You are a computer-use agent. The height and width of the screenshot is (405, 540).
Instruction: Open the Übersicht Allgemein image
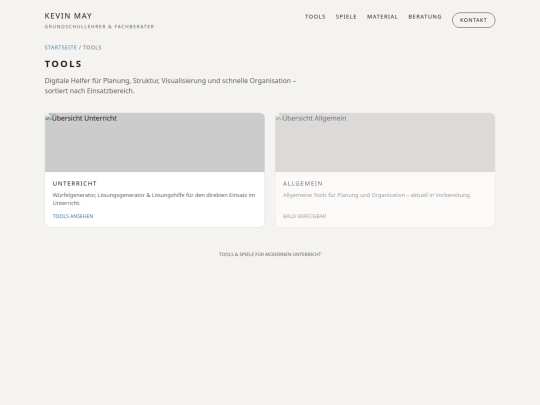pyautogui.click(x=385, y=142)
